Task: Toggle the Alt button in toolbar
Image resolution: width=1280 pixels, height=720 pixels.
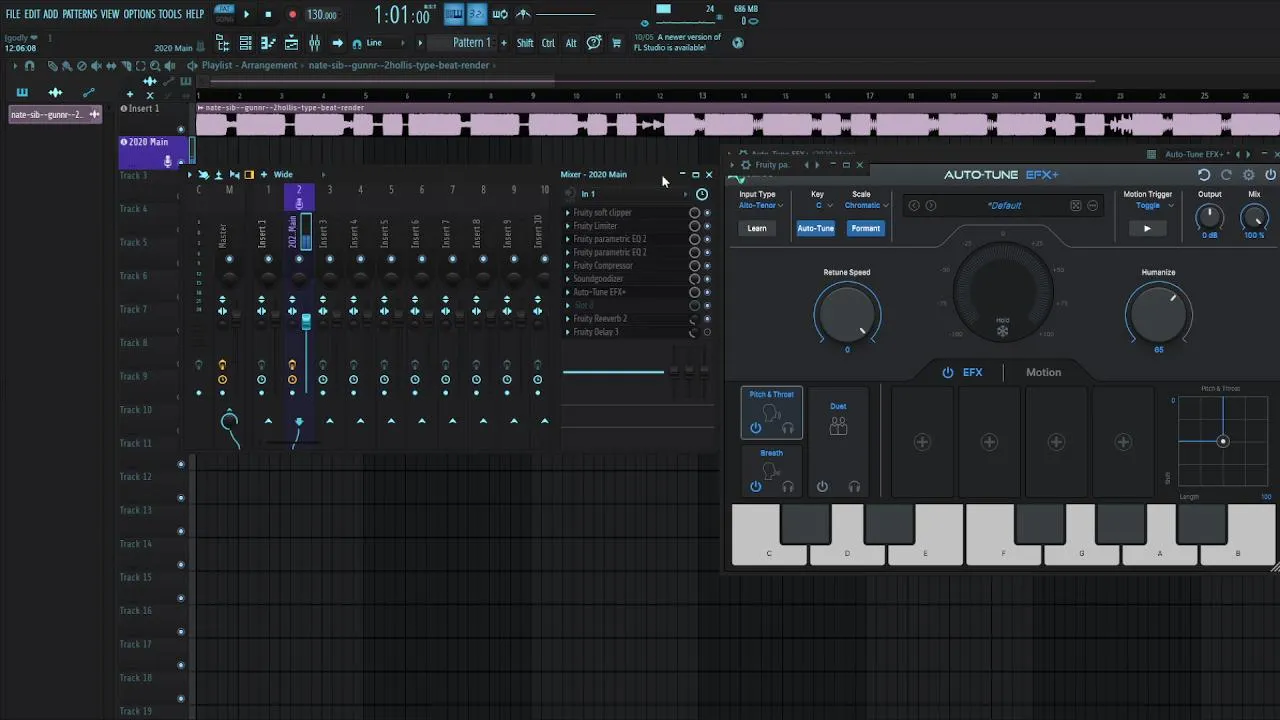Action: point(571,43)
